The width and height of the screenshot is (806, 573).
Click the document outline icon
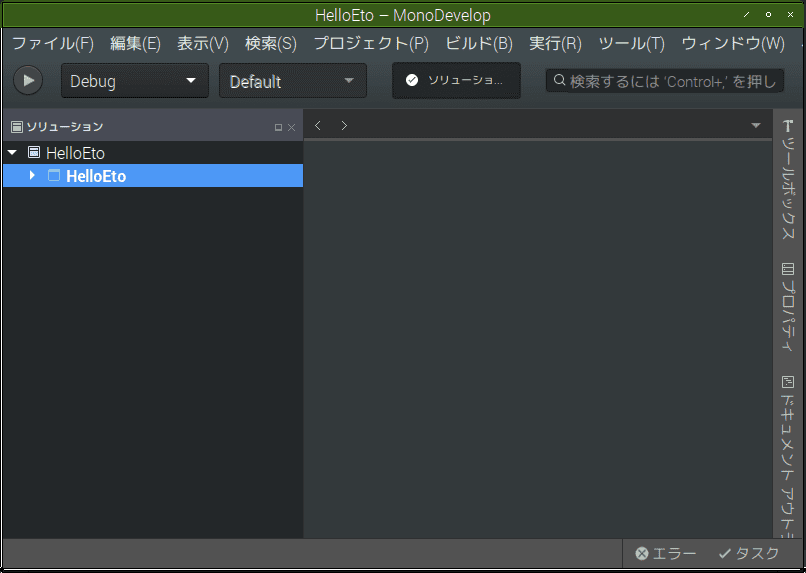tap(788, 382)
